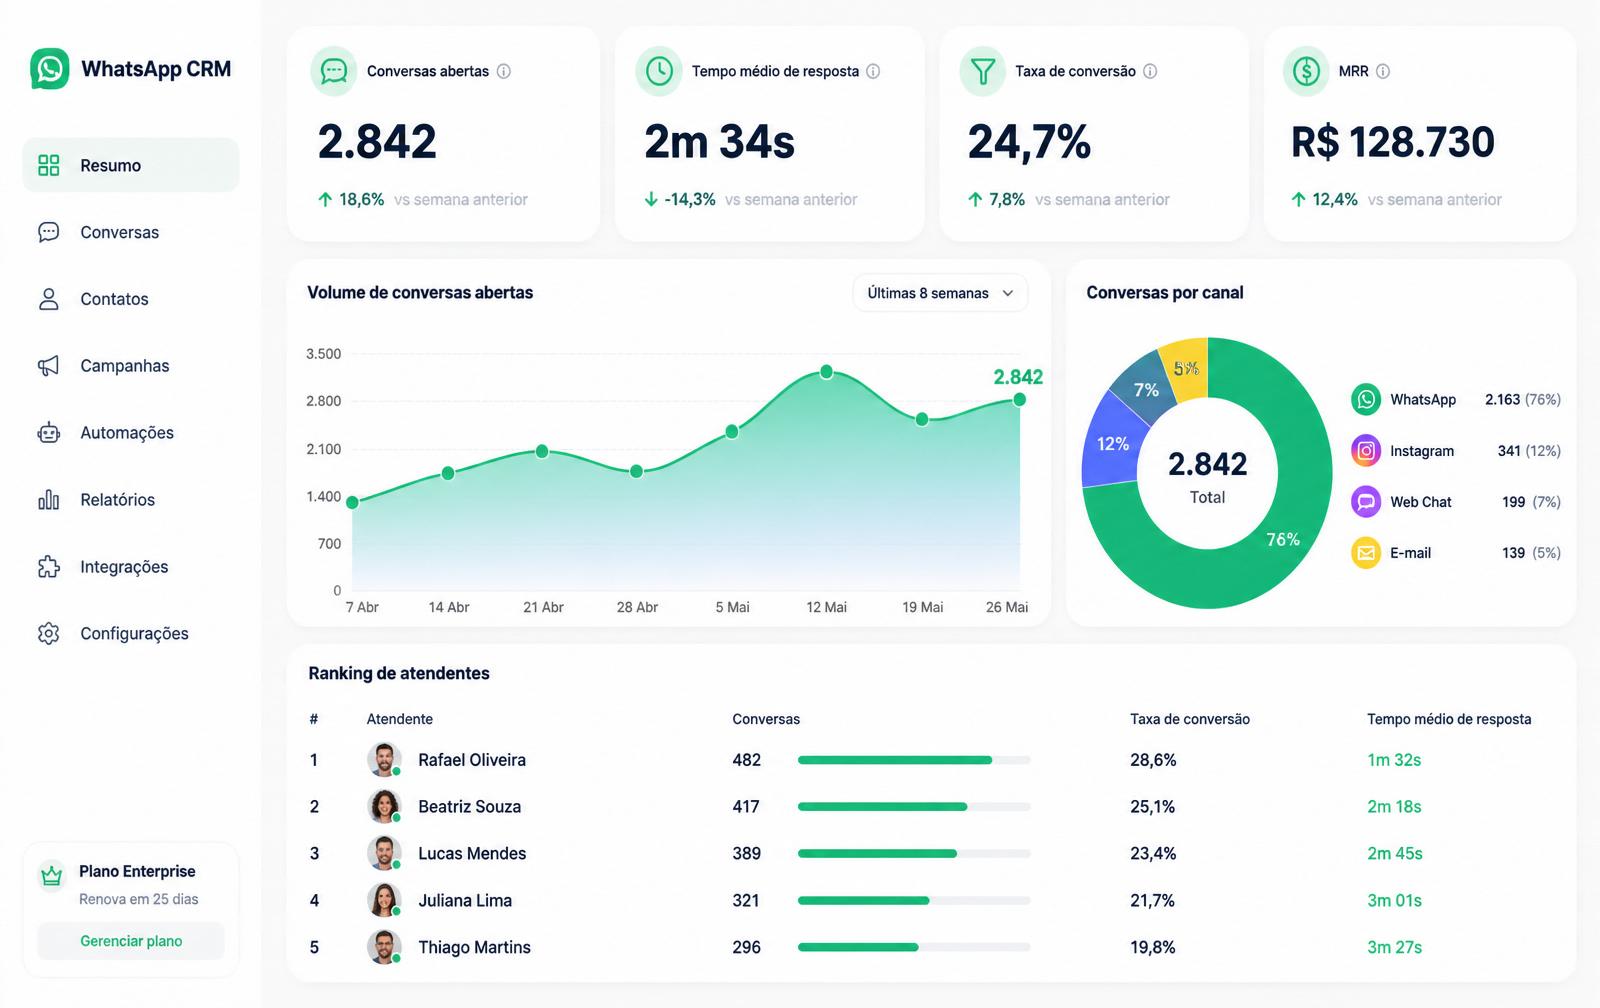Click Beatriz Souza's avatar photo
1600x1008 pixels.
pos(384,807)
